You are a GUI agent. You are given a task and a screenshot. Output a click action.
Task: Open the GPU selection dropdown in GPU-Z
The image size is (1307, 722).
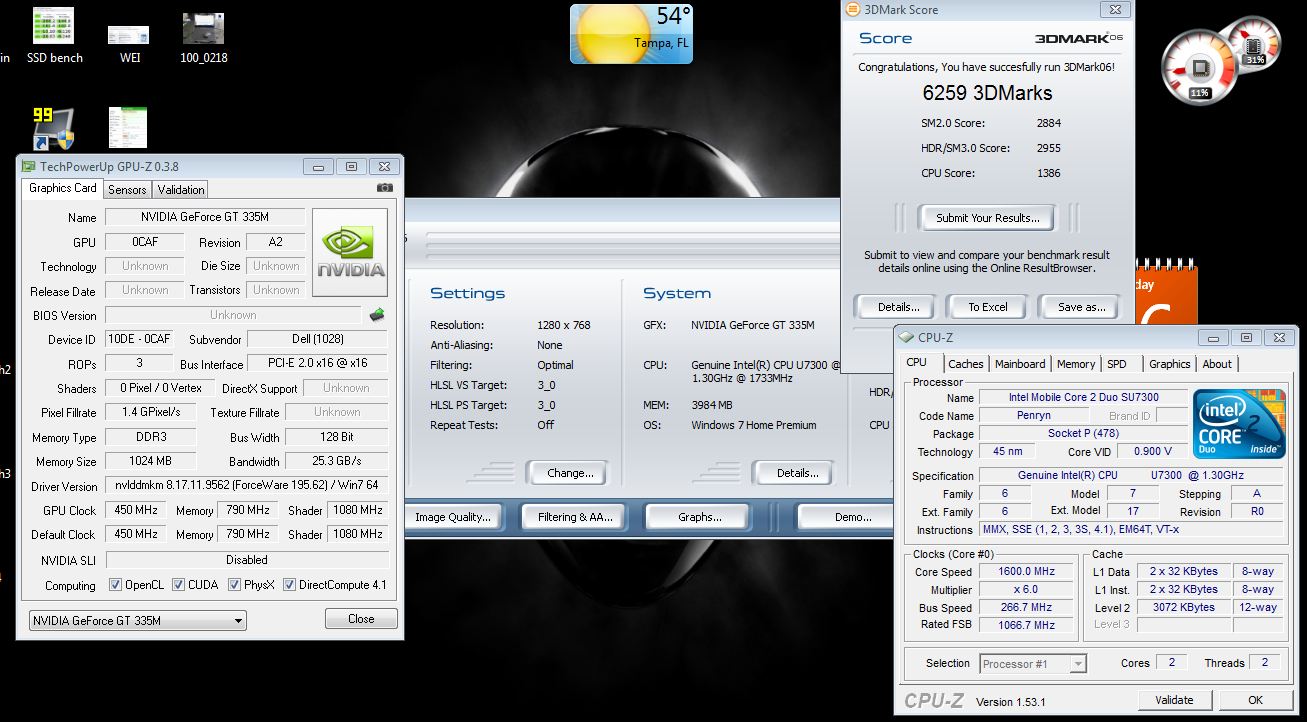pos(138,620)
